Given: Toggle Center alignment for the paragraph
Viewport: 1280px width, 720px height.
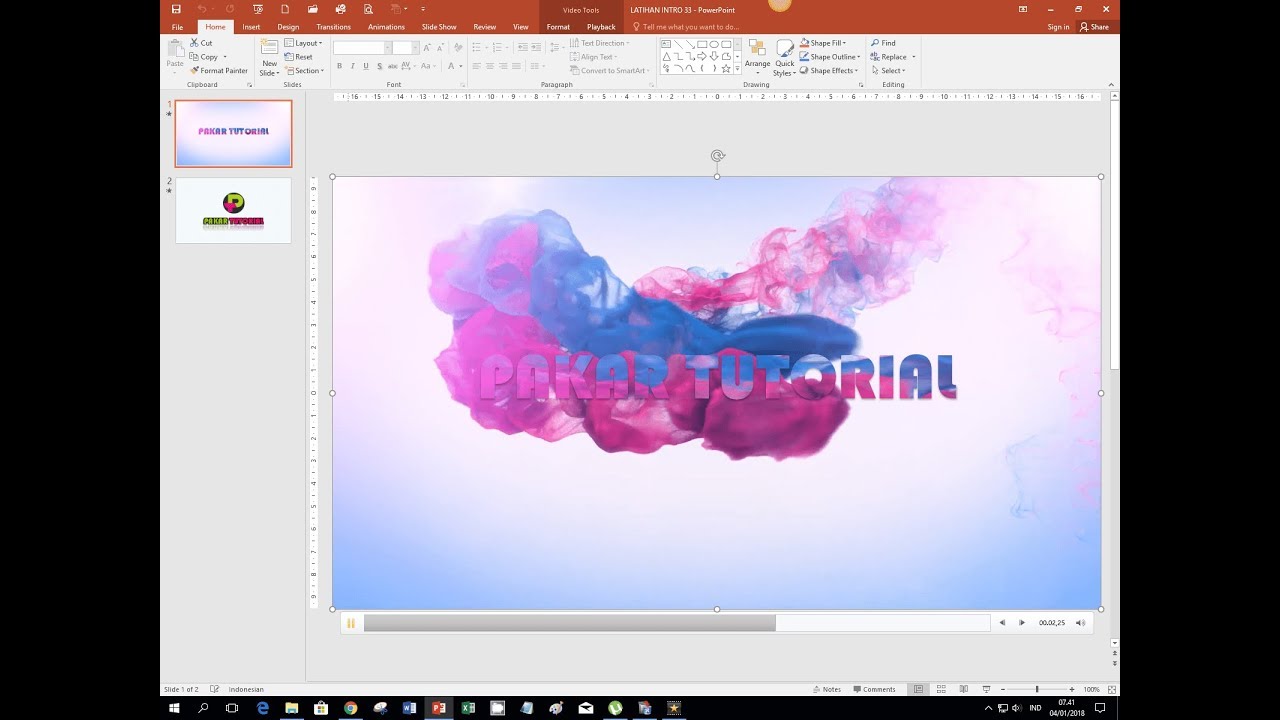Looking at the screenshot, I should (x=489, y=66).
